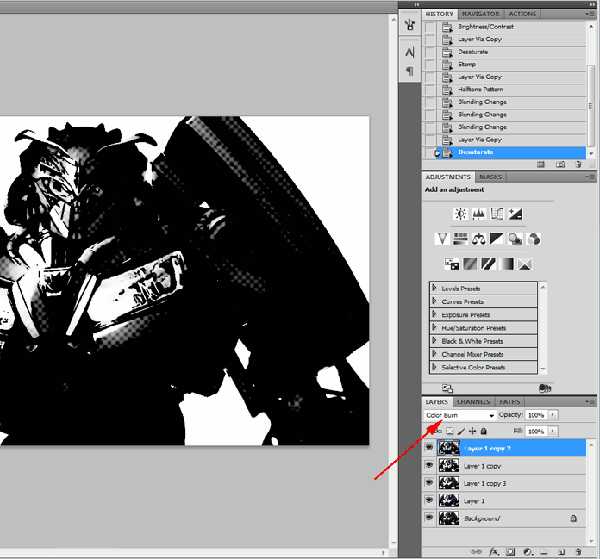
Task: Hide the Layer 1 layer
Action: pos(429,500)
